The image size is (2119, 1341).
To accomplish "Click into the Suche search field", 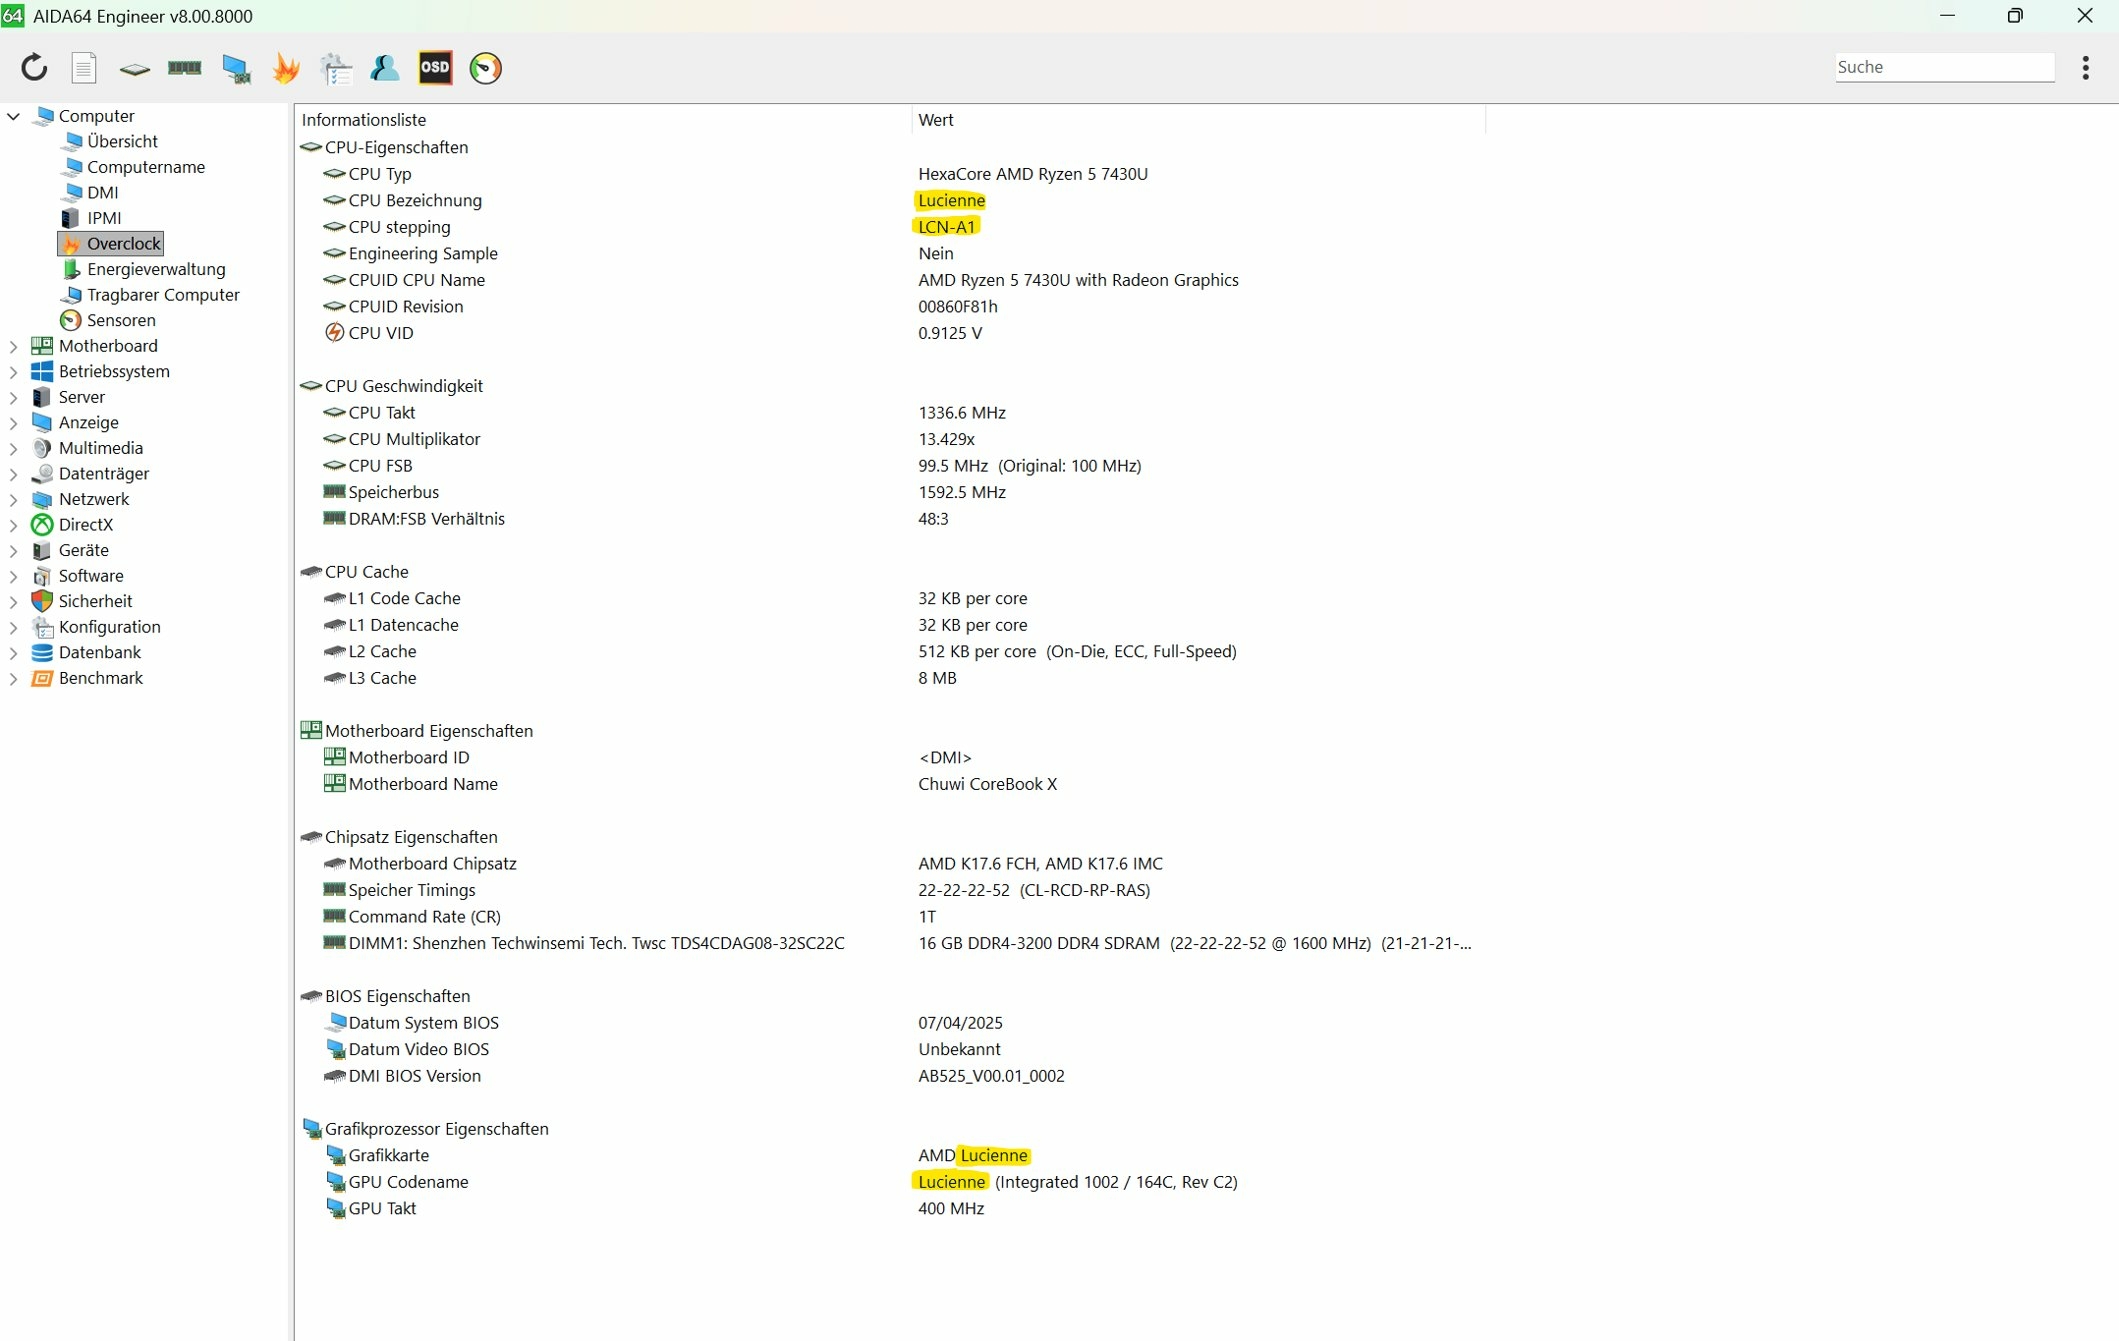I will (x=1943, y=67).
